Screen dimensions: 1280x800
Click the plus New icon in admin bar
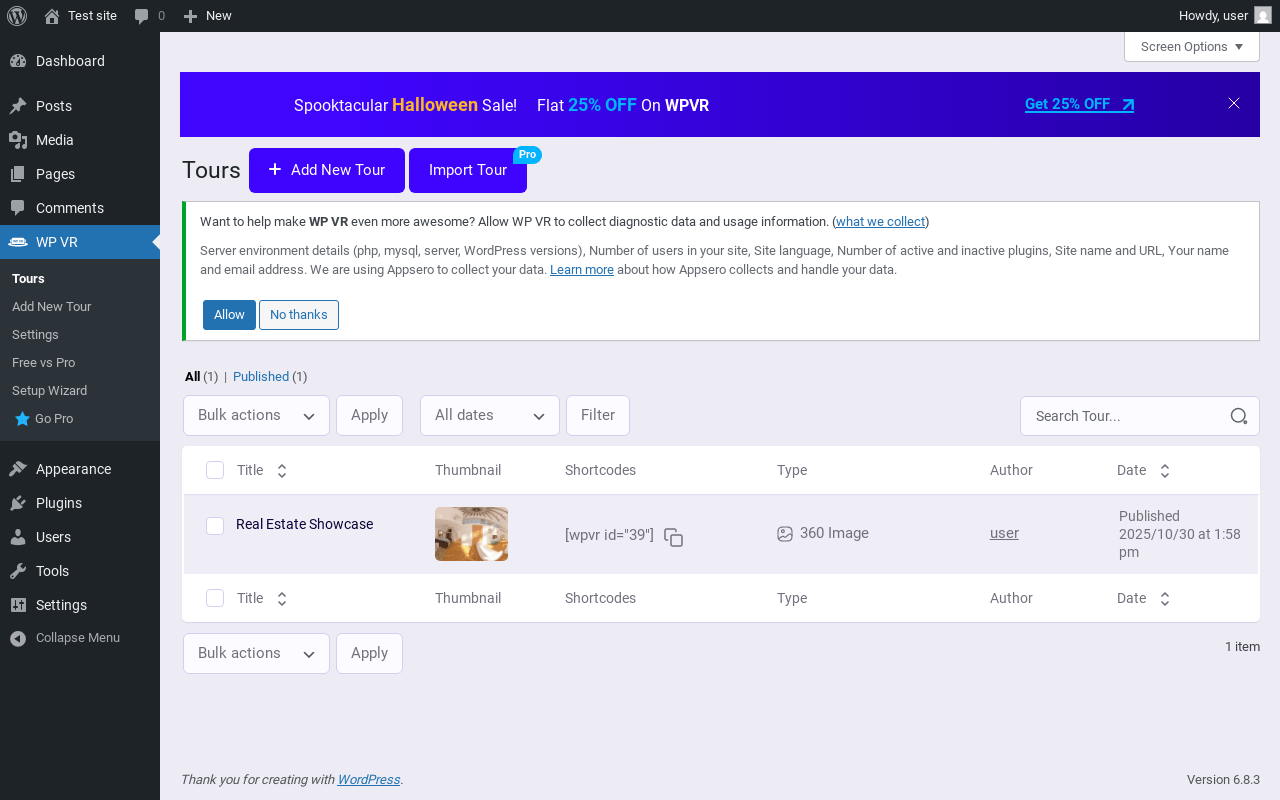(x=190, y=16)
